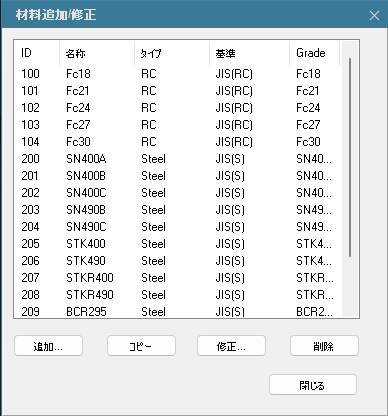The height and width of the screenshot is (416, 388).
Task: Click ID 203 cell
Action: (30, 210)
